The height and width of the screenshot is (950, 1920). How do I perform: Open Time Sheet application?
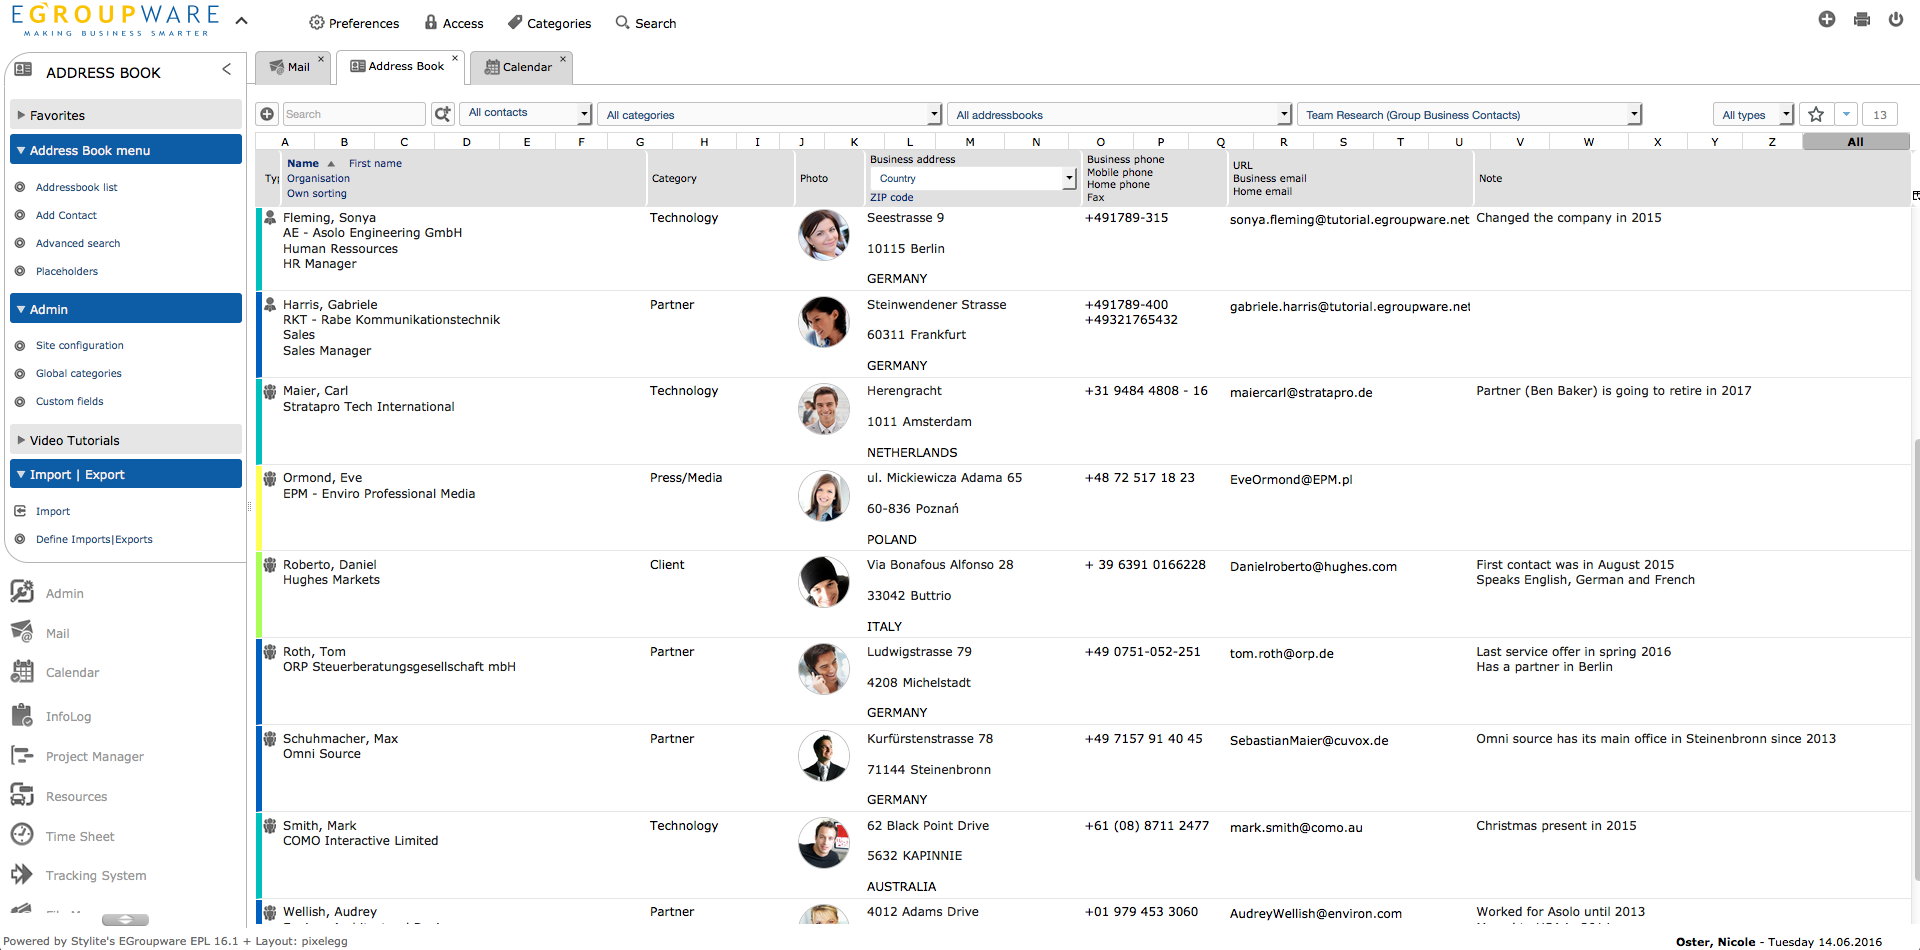80,836
